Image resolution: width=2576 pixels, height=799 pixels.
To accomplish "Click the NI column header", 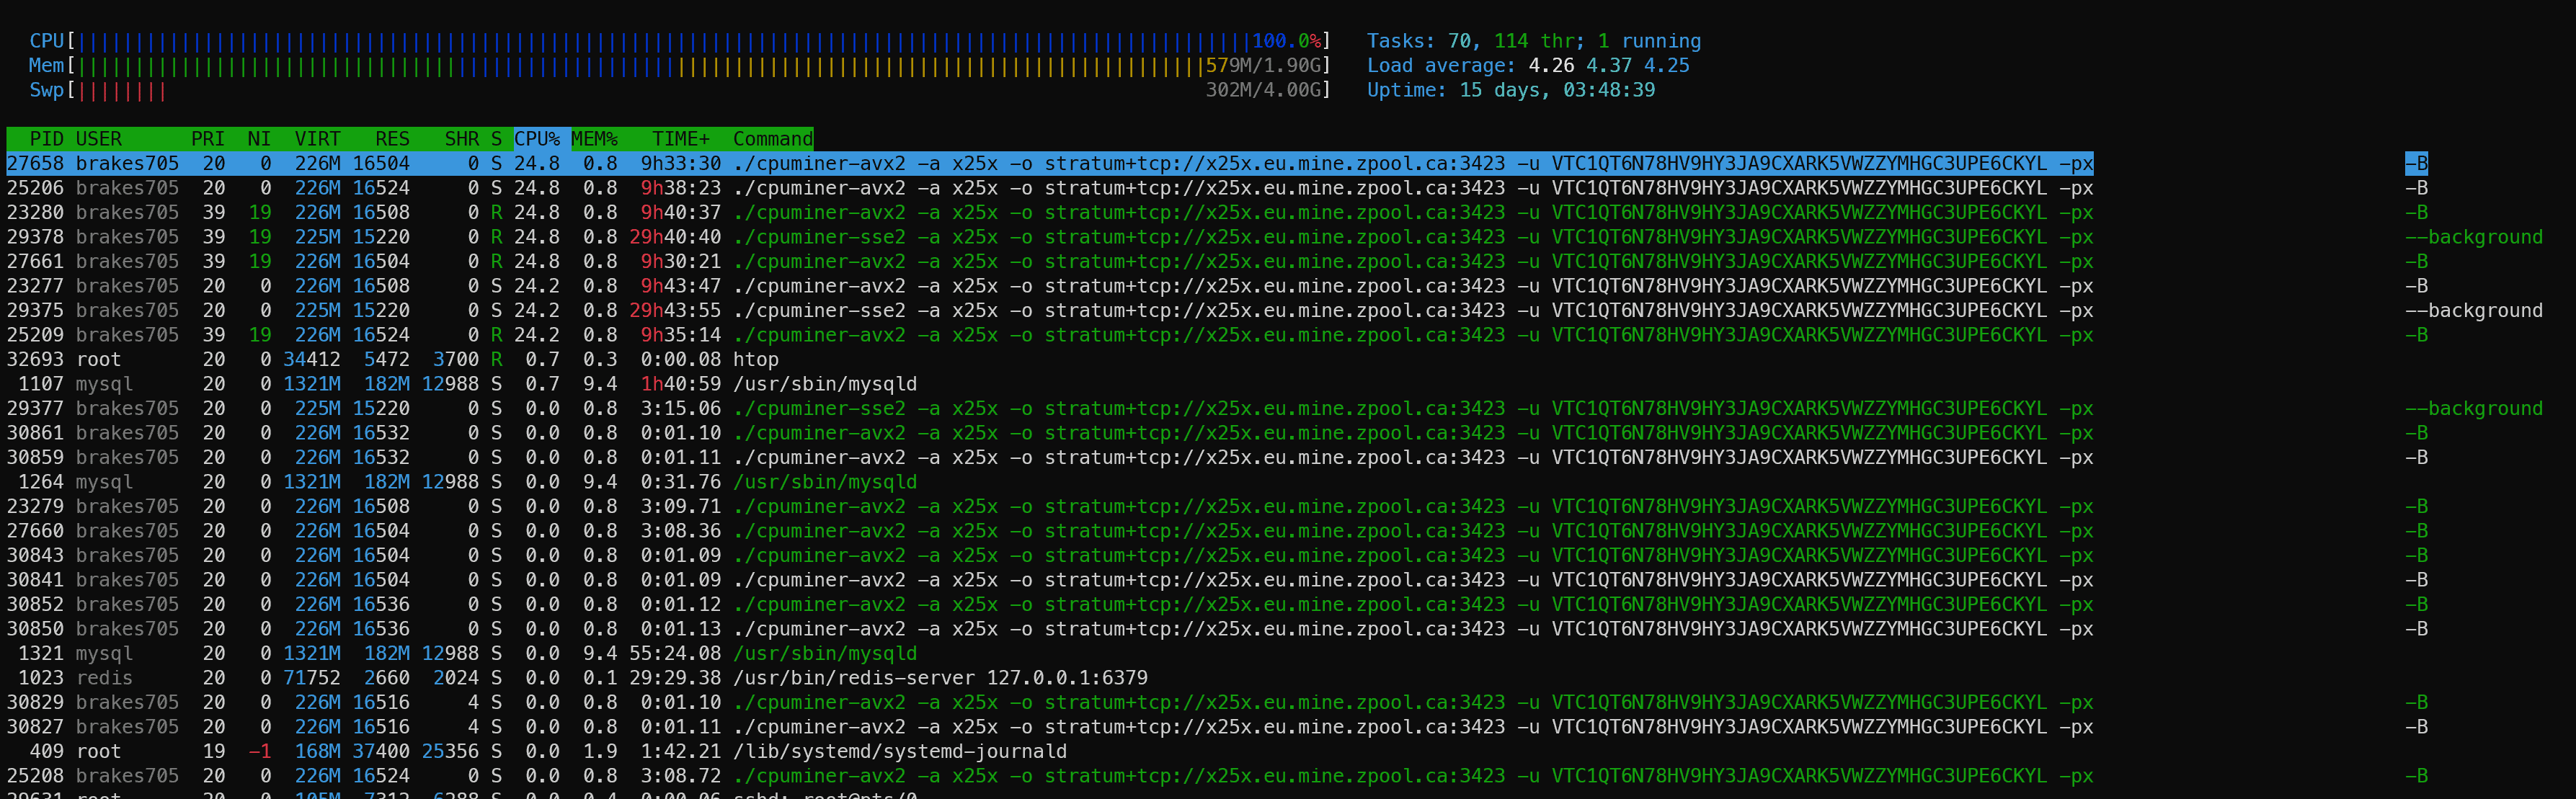I will 259,139.
